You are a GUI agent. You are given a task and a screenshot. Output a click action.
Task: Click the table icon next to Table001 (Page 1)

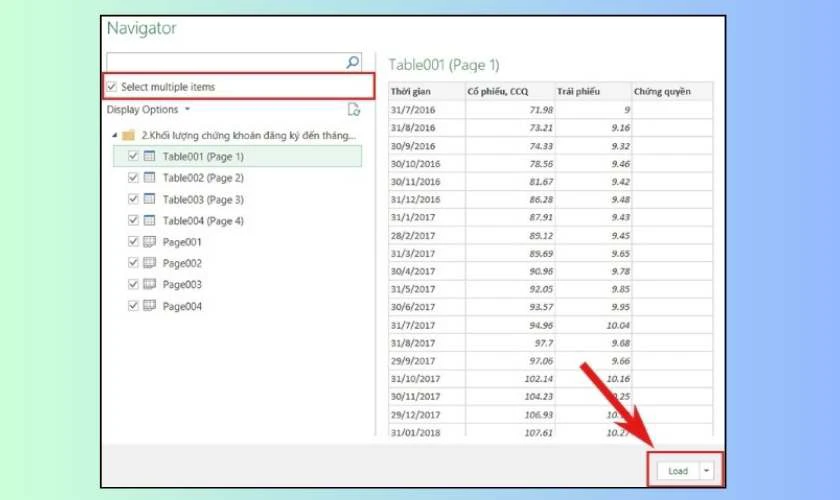pos(149,156)
